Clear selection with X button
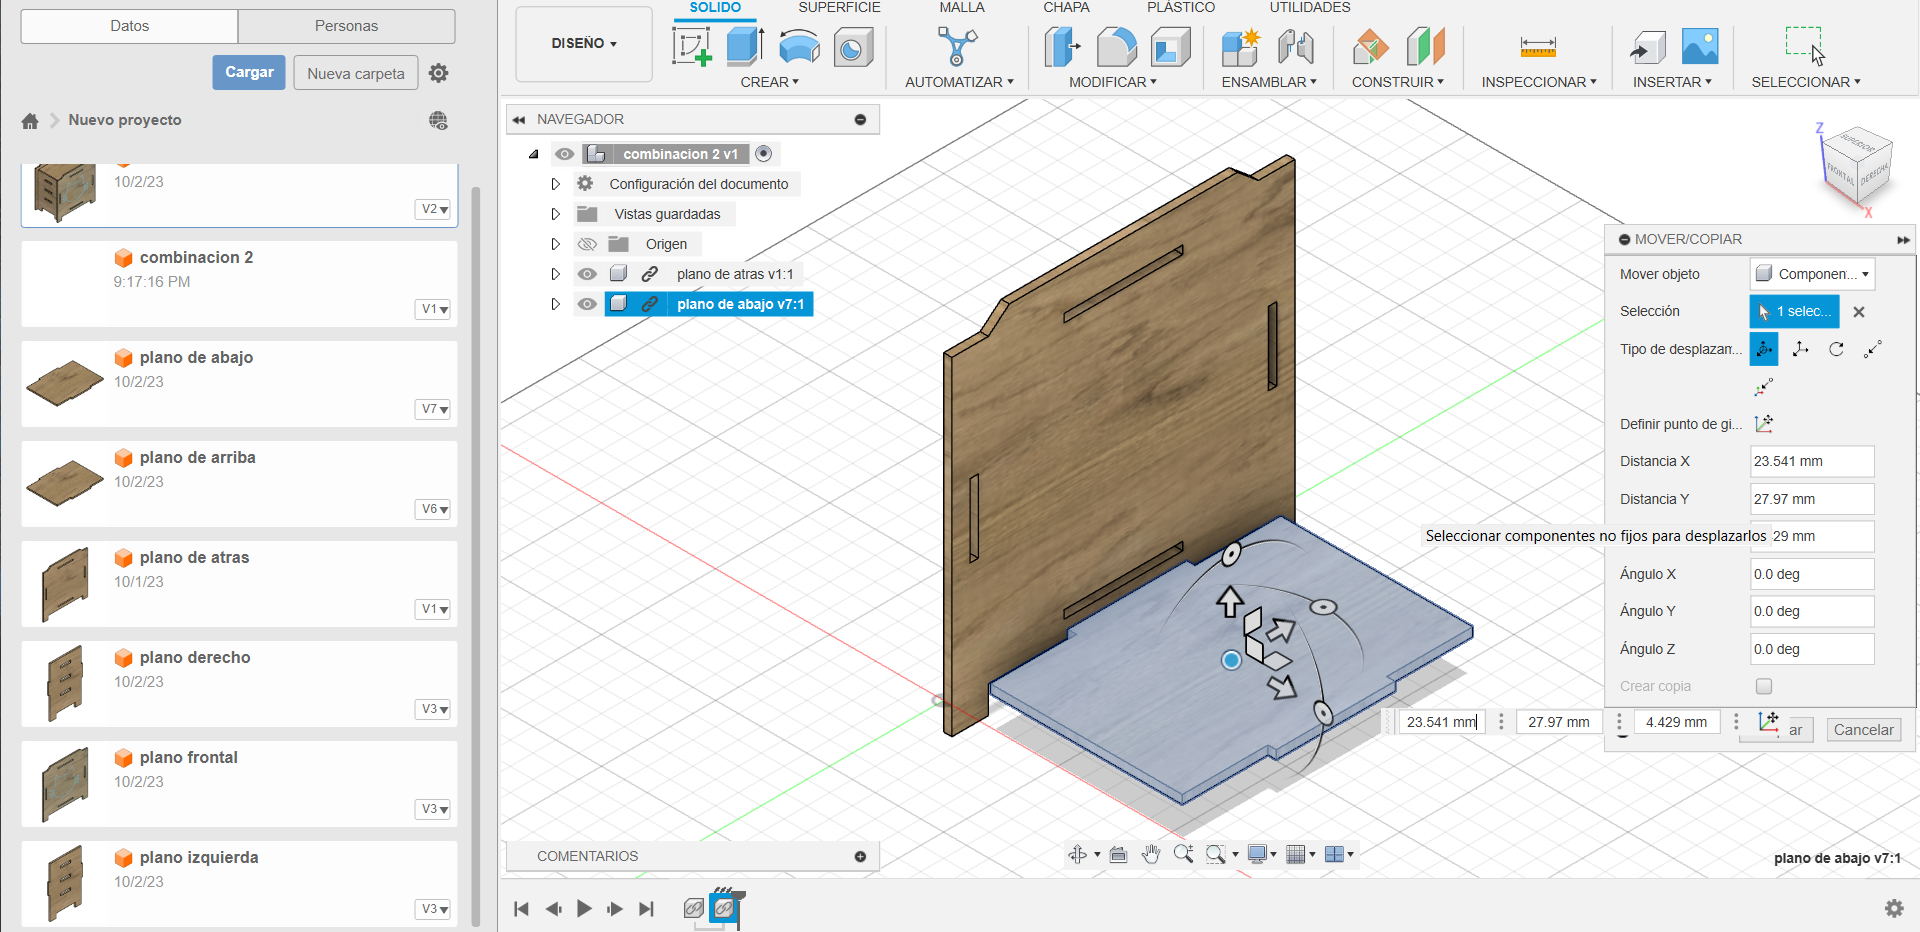This screenshot has height=932, width=1920. [x=1859, y=312]
